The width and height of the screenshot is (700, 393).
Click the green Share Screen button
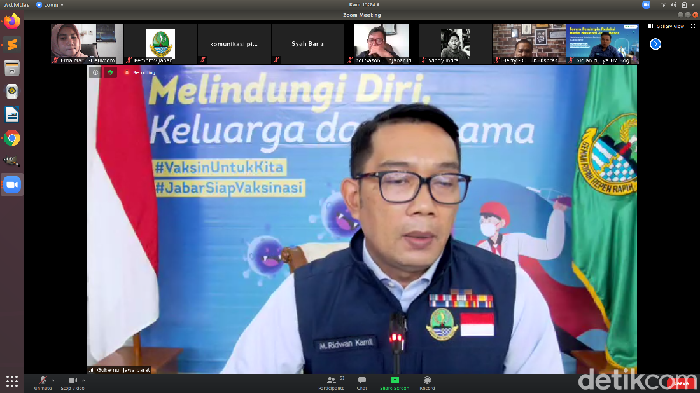[x=395, y=383]
